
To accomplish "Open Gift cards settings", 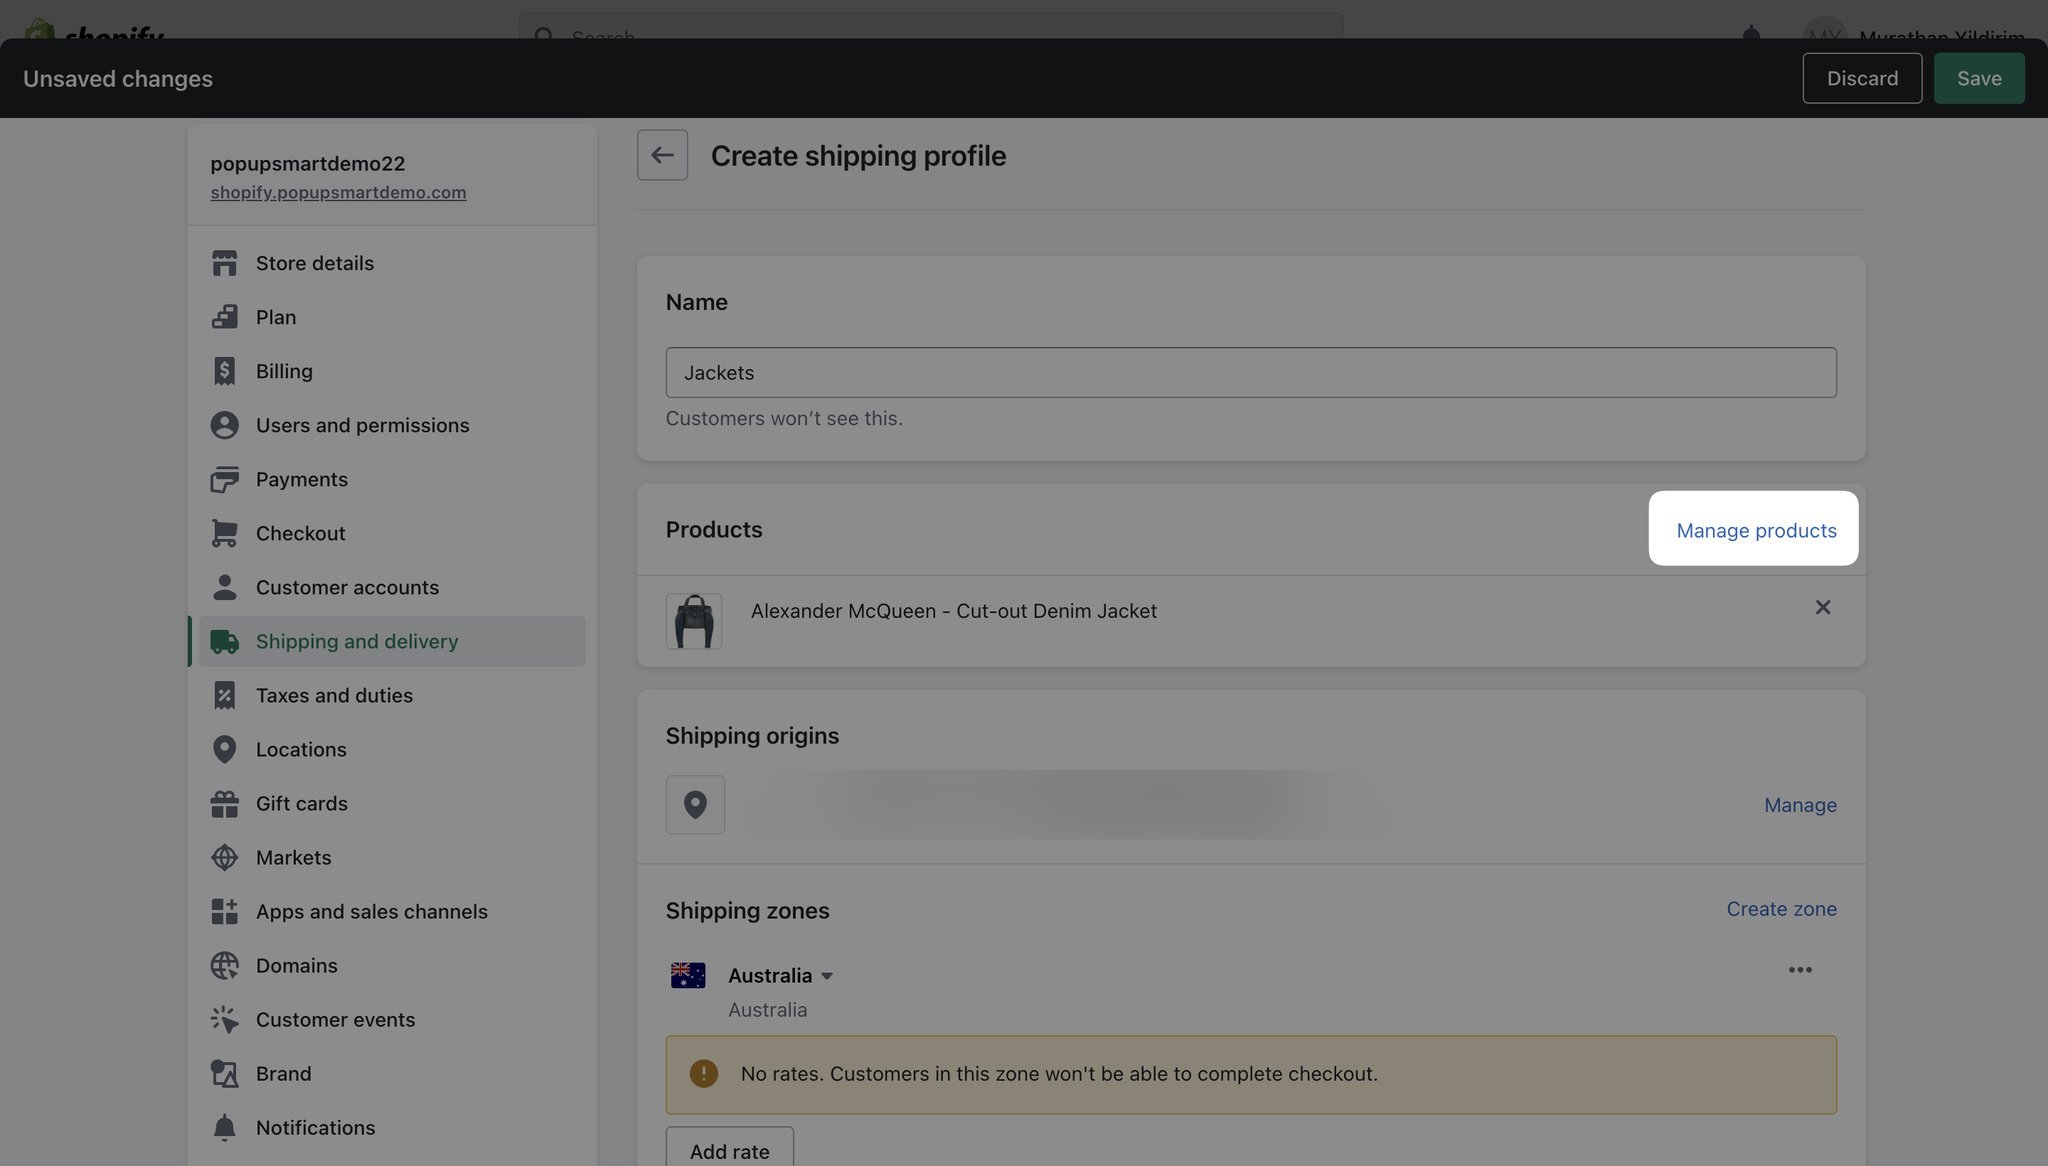I will click(x=392, y=803).
